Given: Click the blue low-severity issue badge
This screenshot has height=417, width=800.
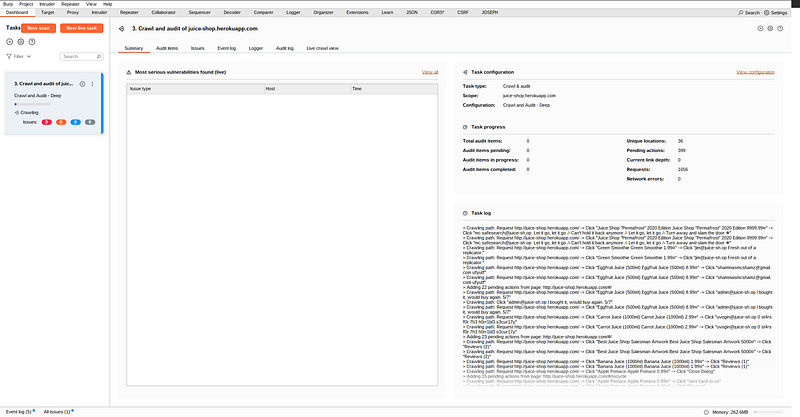Looking at the screenshot, I should (x=76, y=122).
